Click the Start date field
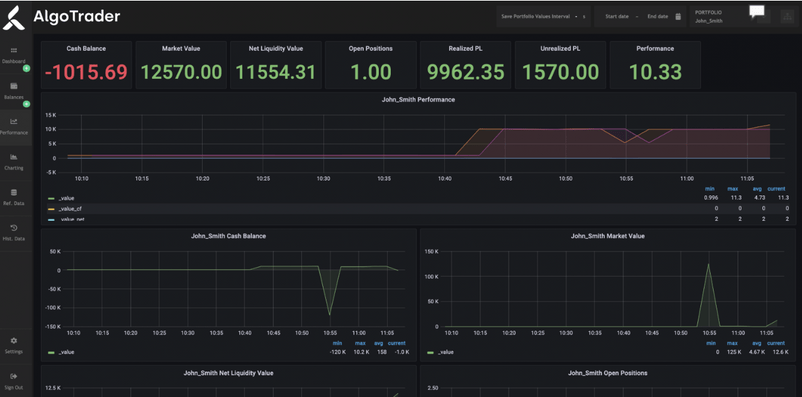 (x=617, y=16)
